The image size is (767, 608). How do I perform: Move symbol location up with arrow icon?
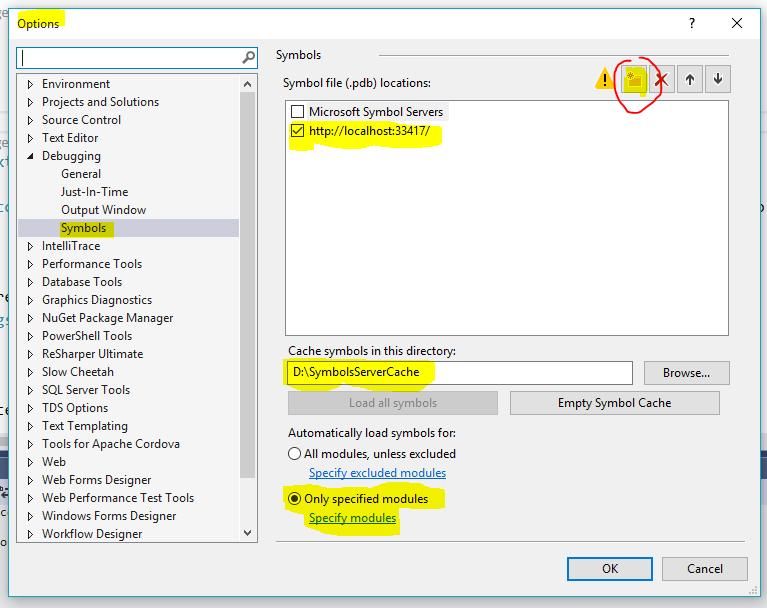coord(690,79)
